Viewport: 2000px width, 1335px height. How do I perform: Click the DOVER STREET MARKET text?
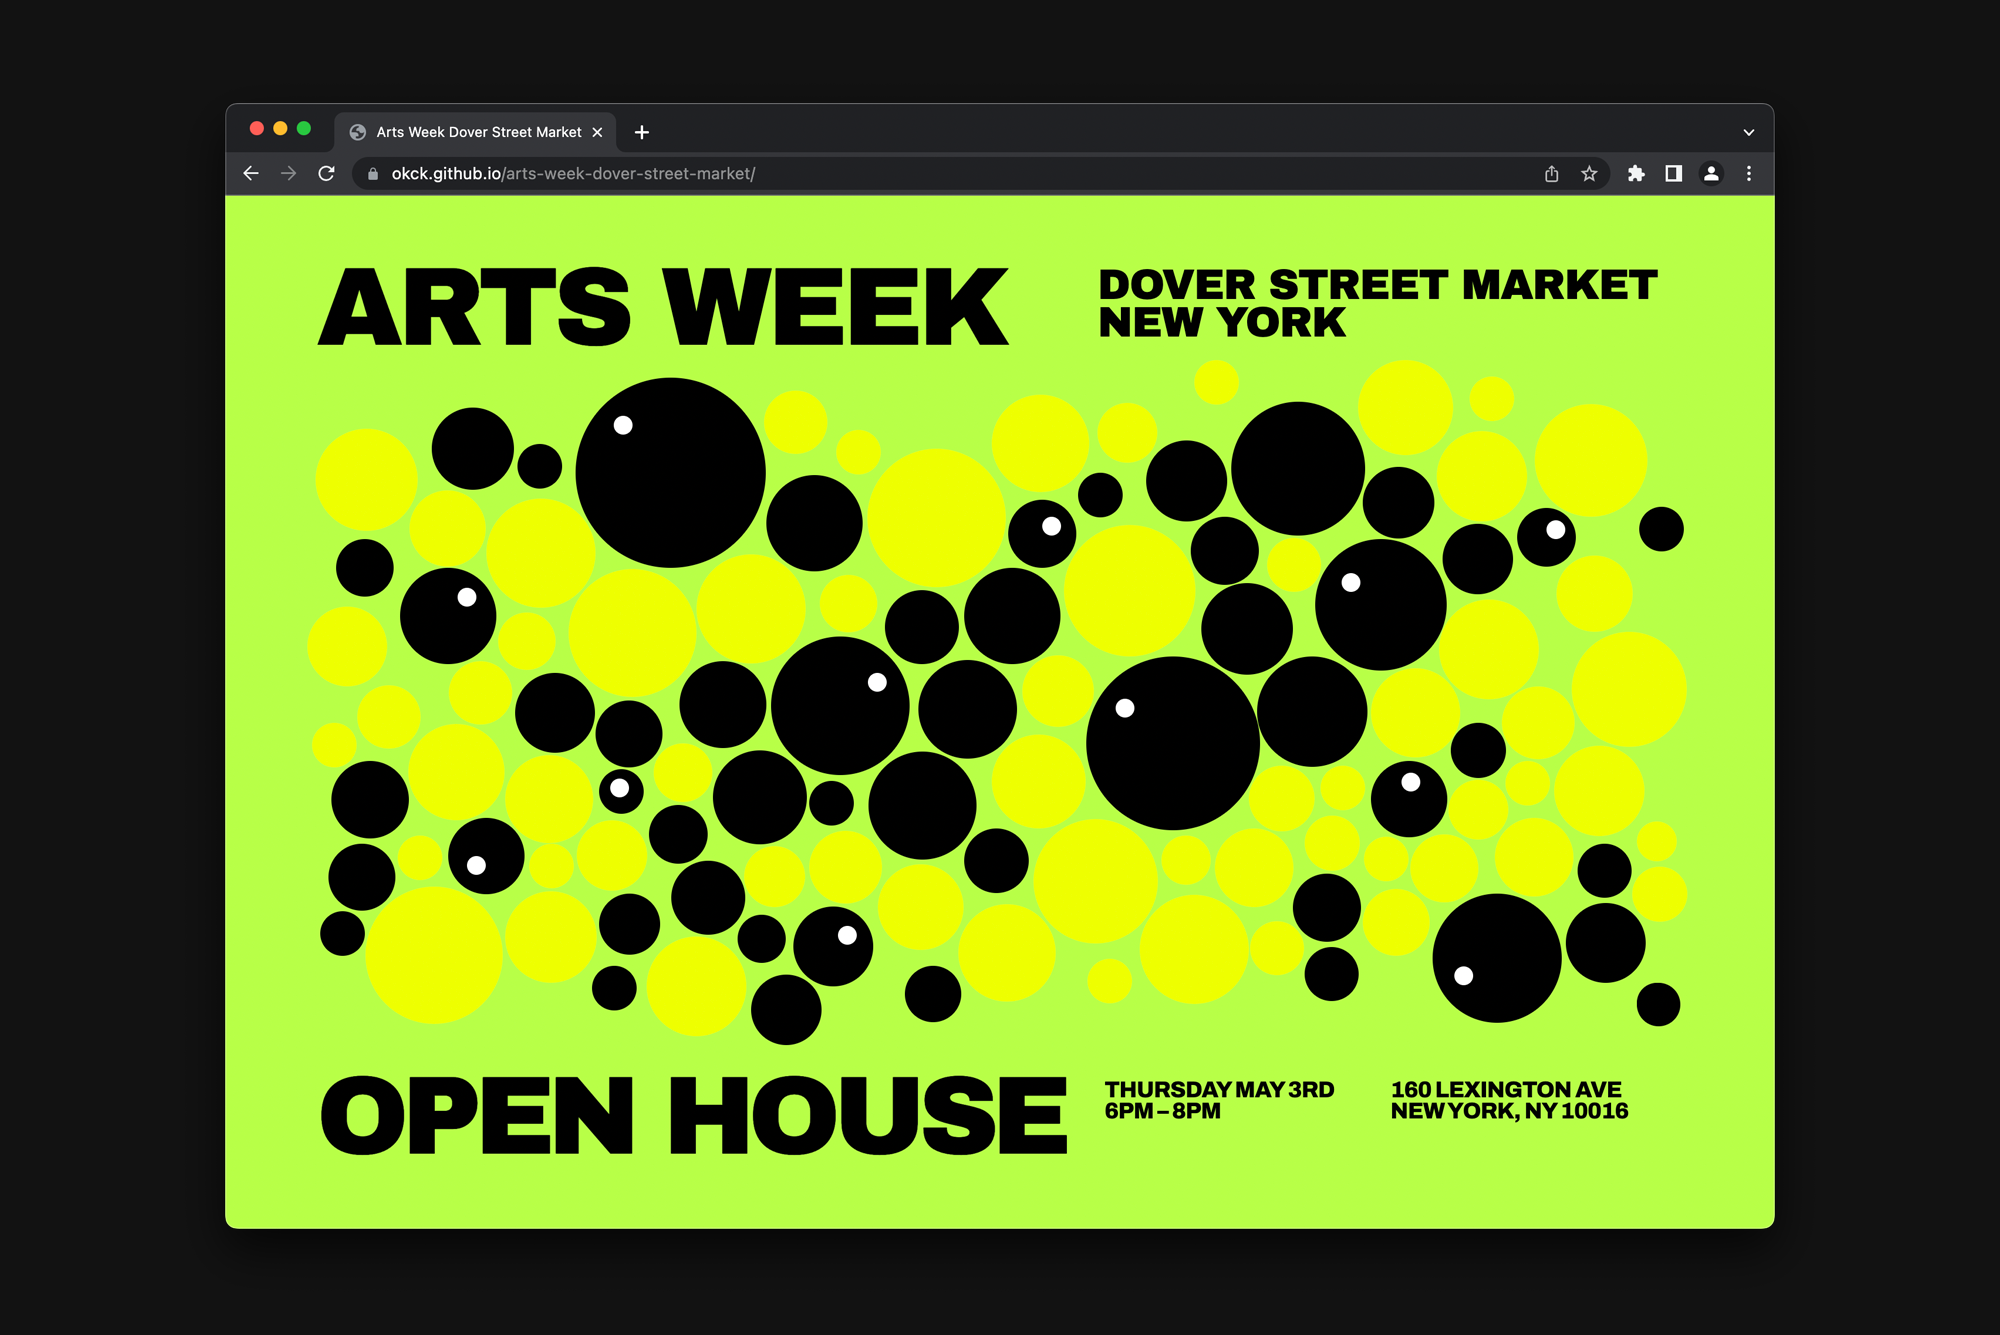pos(1378,285)
